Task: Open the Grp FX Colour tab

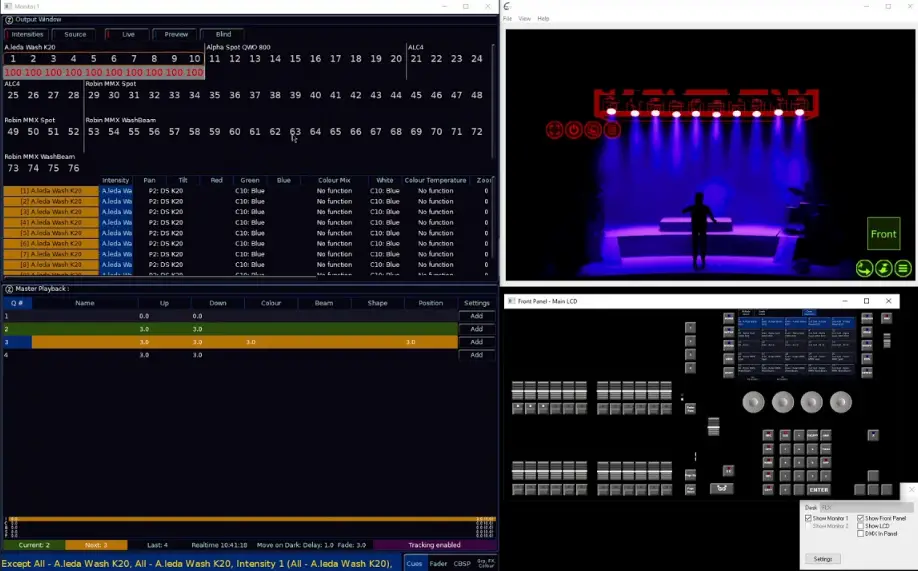Action: pos(486,563)
